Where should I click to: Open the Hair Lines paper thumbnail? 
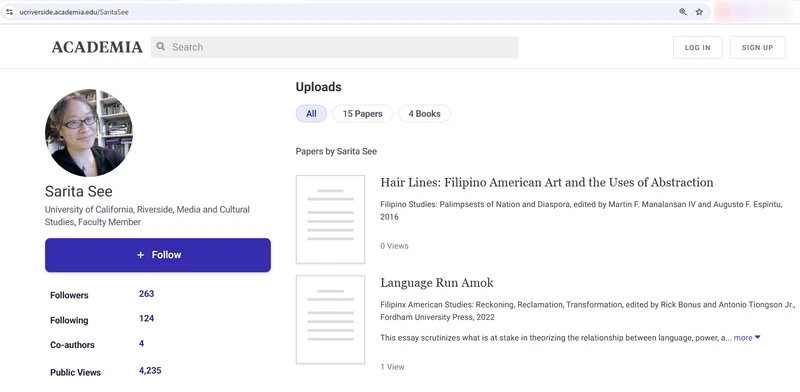[331, 219]
